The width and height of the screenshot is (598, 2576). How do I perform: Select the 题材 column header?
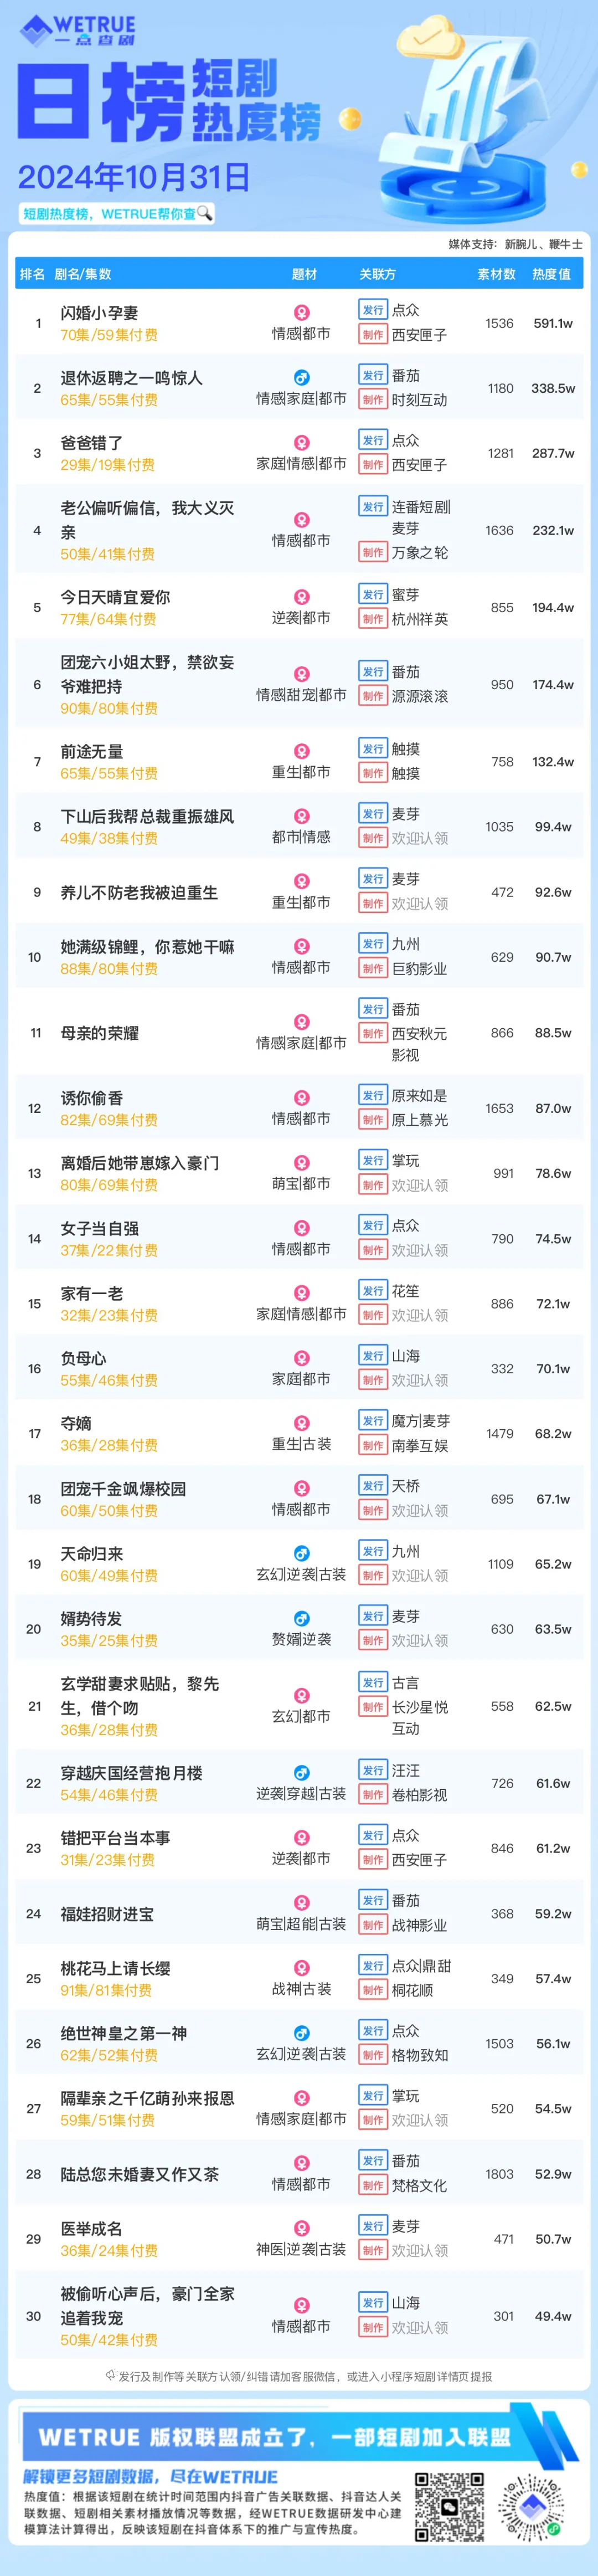click(304, 274)
